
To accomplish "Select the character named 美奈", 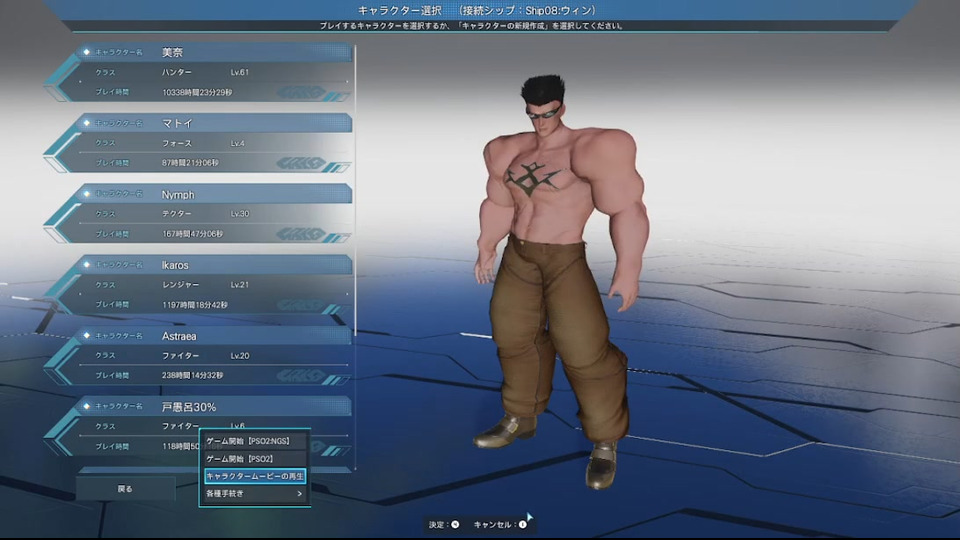I will tap(199, 72).
